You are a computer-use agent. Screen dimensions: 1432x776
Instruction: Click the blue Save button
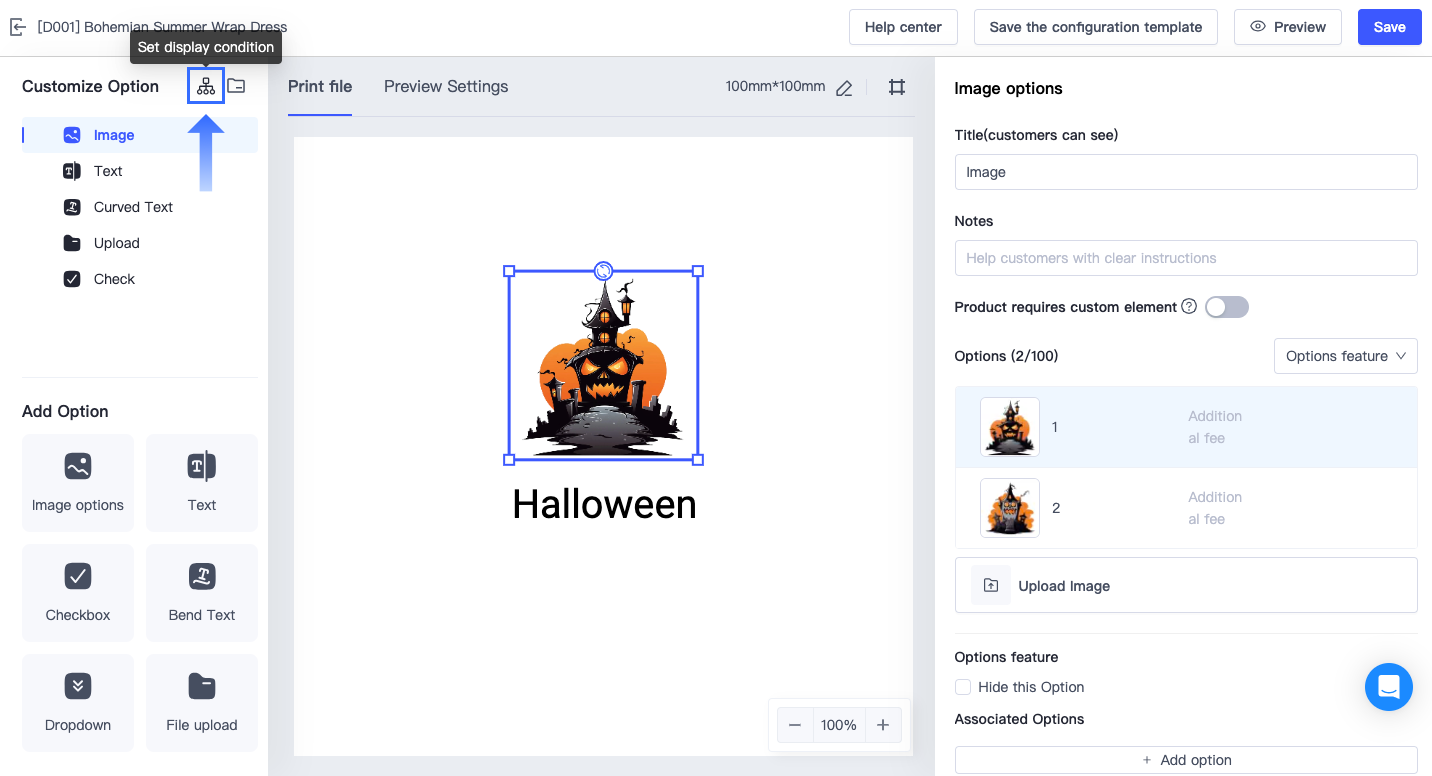click(x=1389, y=27)
